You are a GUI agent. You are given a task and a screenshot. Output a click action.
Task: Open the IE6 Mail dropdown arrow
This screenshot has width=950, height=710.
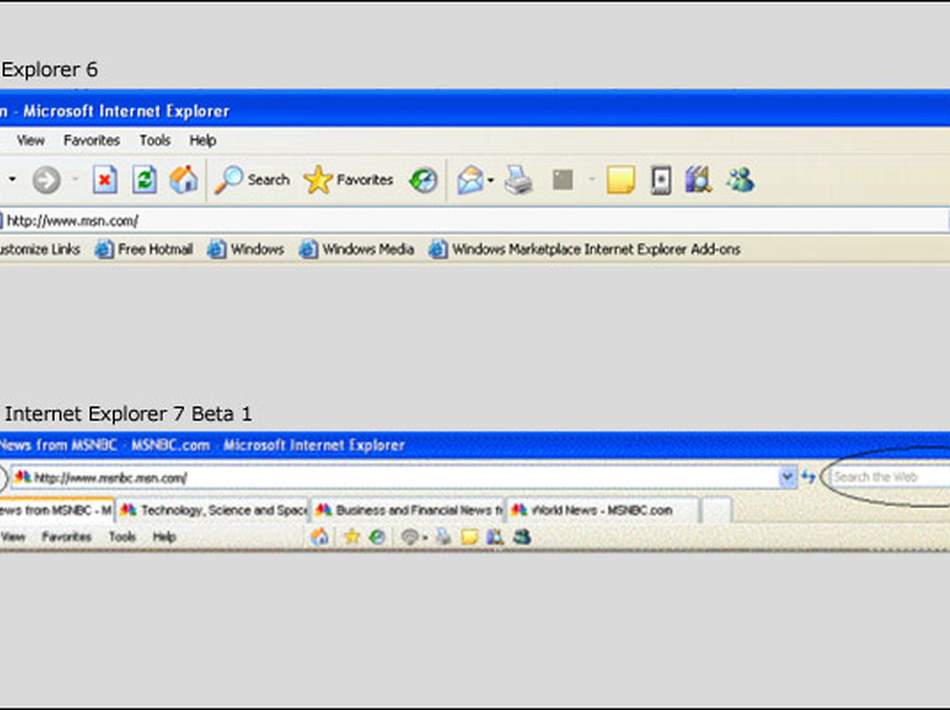click(490, 180)
